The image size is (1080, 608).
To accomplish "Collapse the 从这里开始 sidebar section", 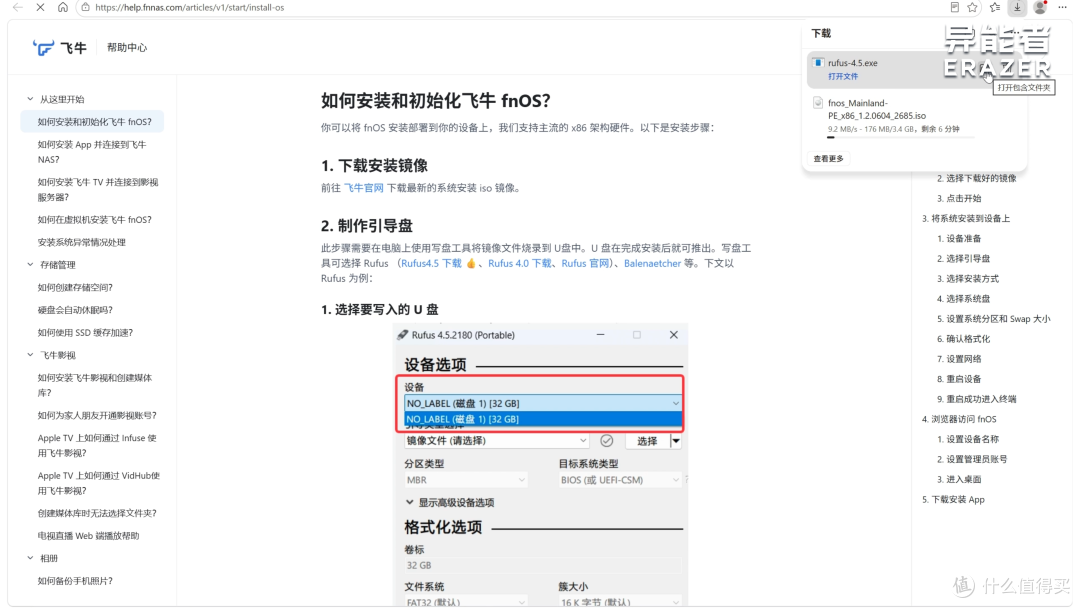I will tap(30, 99).
